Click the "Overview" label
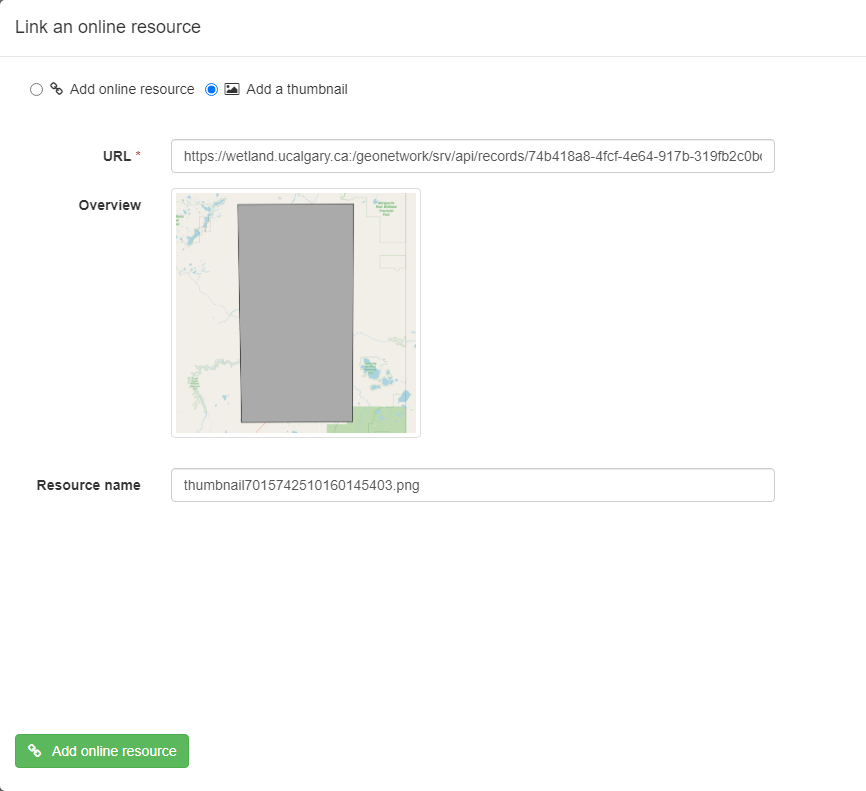Image resolution: width=866 pixels, height=791 pixels. 110,205
